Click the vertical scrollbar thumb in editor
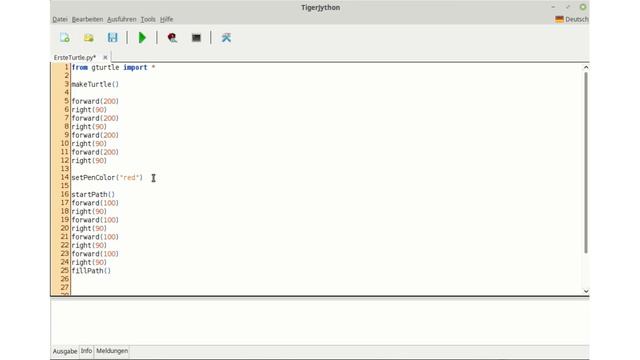The height and width of the screenshot is (360, 640). [586, 162]
